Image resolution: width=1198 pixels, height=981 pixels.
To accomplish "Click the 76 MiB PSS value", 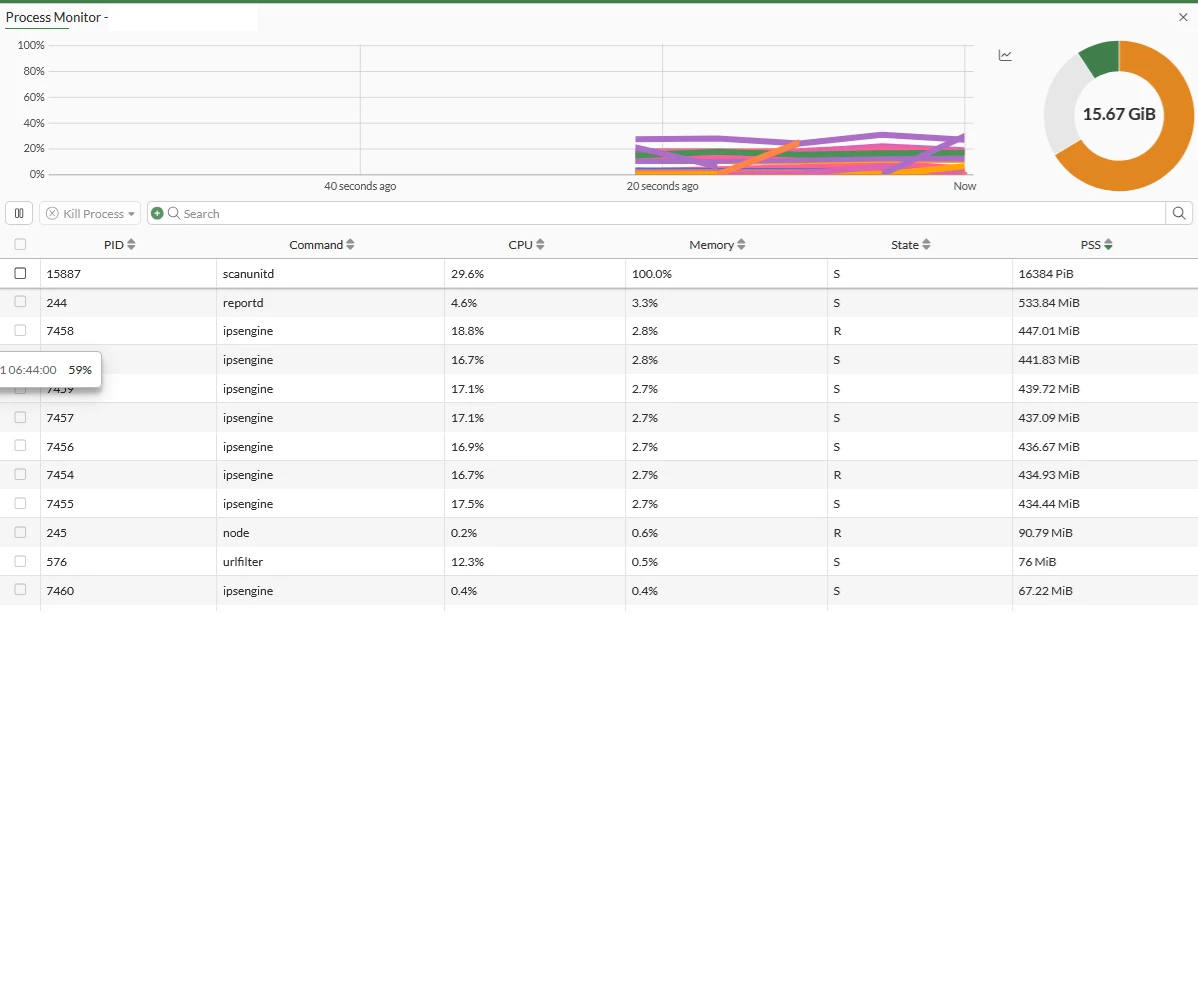I will point(1037,562).
